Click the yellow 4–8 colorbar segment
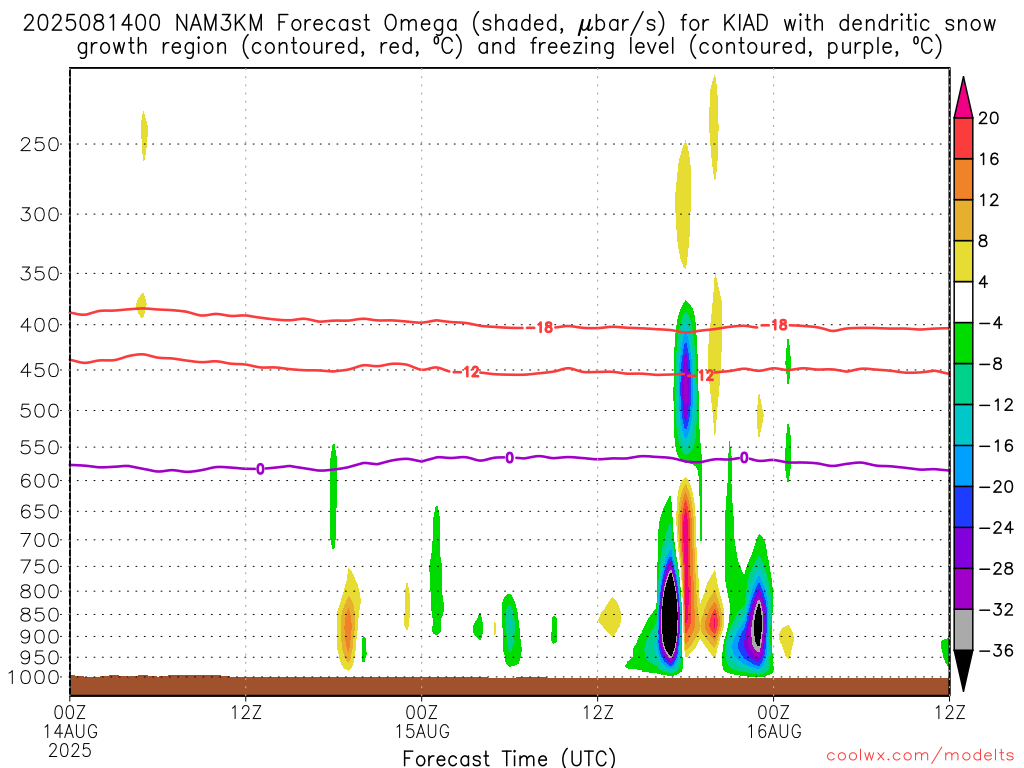The height and width of the screenshot is (768, 1024). (x=963, y=261)
